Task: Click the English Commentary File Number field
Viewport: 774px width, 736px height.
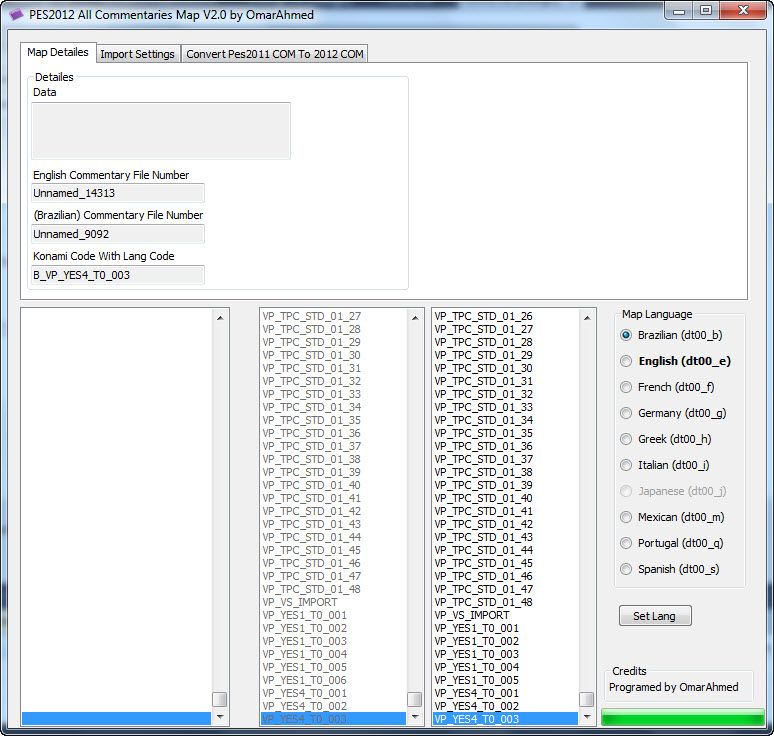Action: (118, 193)
